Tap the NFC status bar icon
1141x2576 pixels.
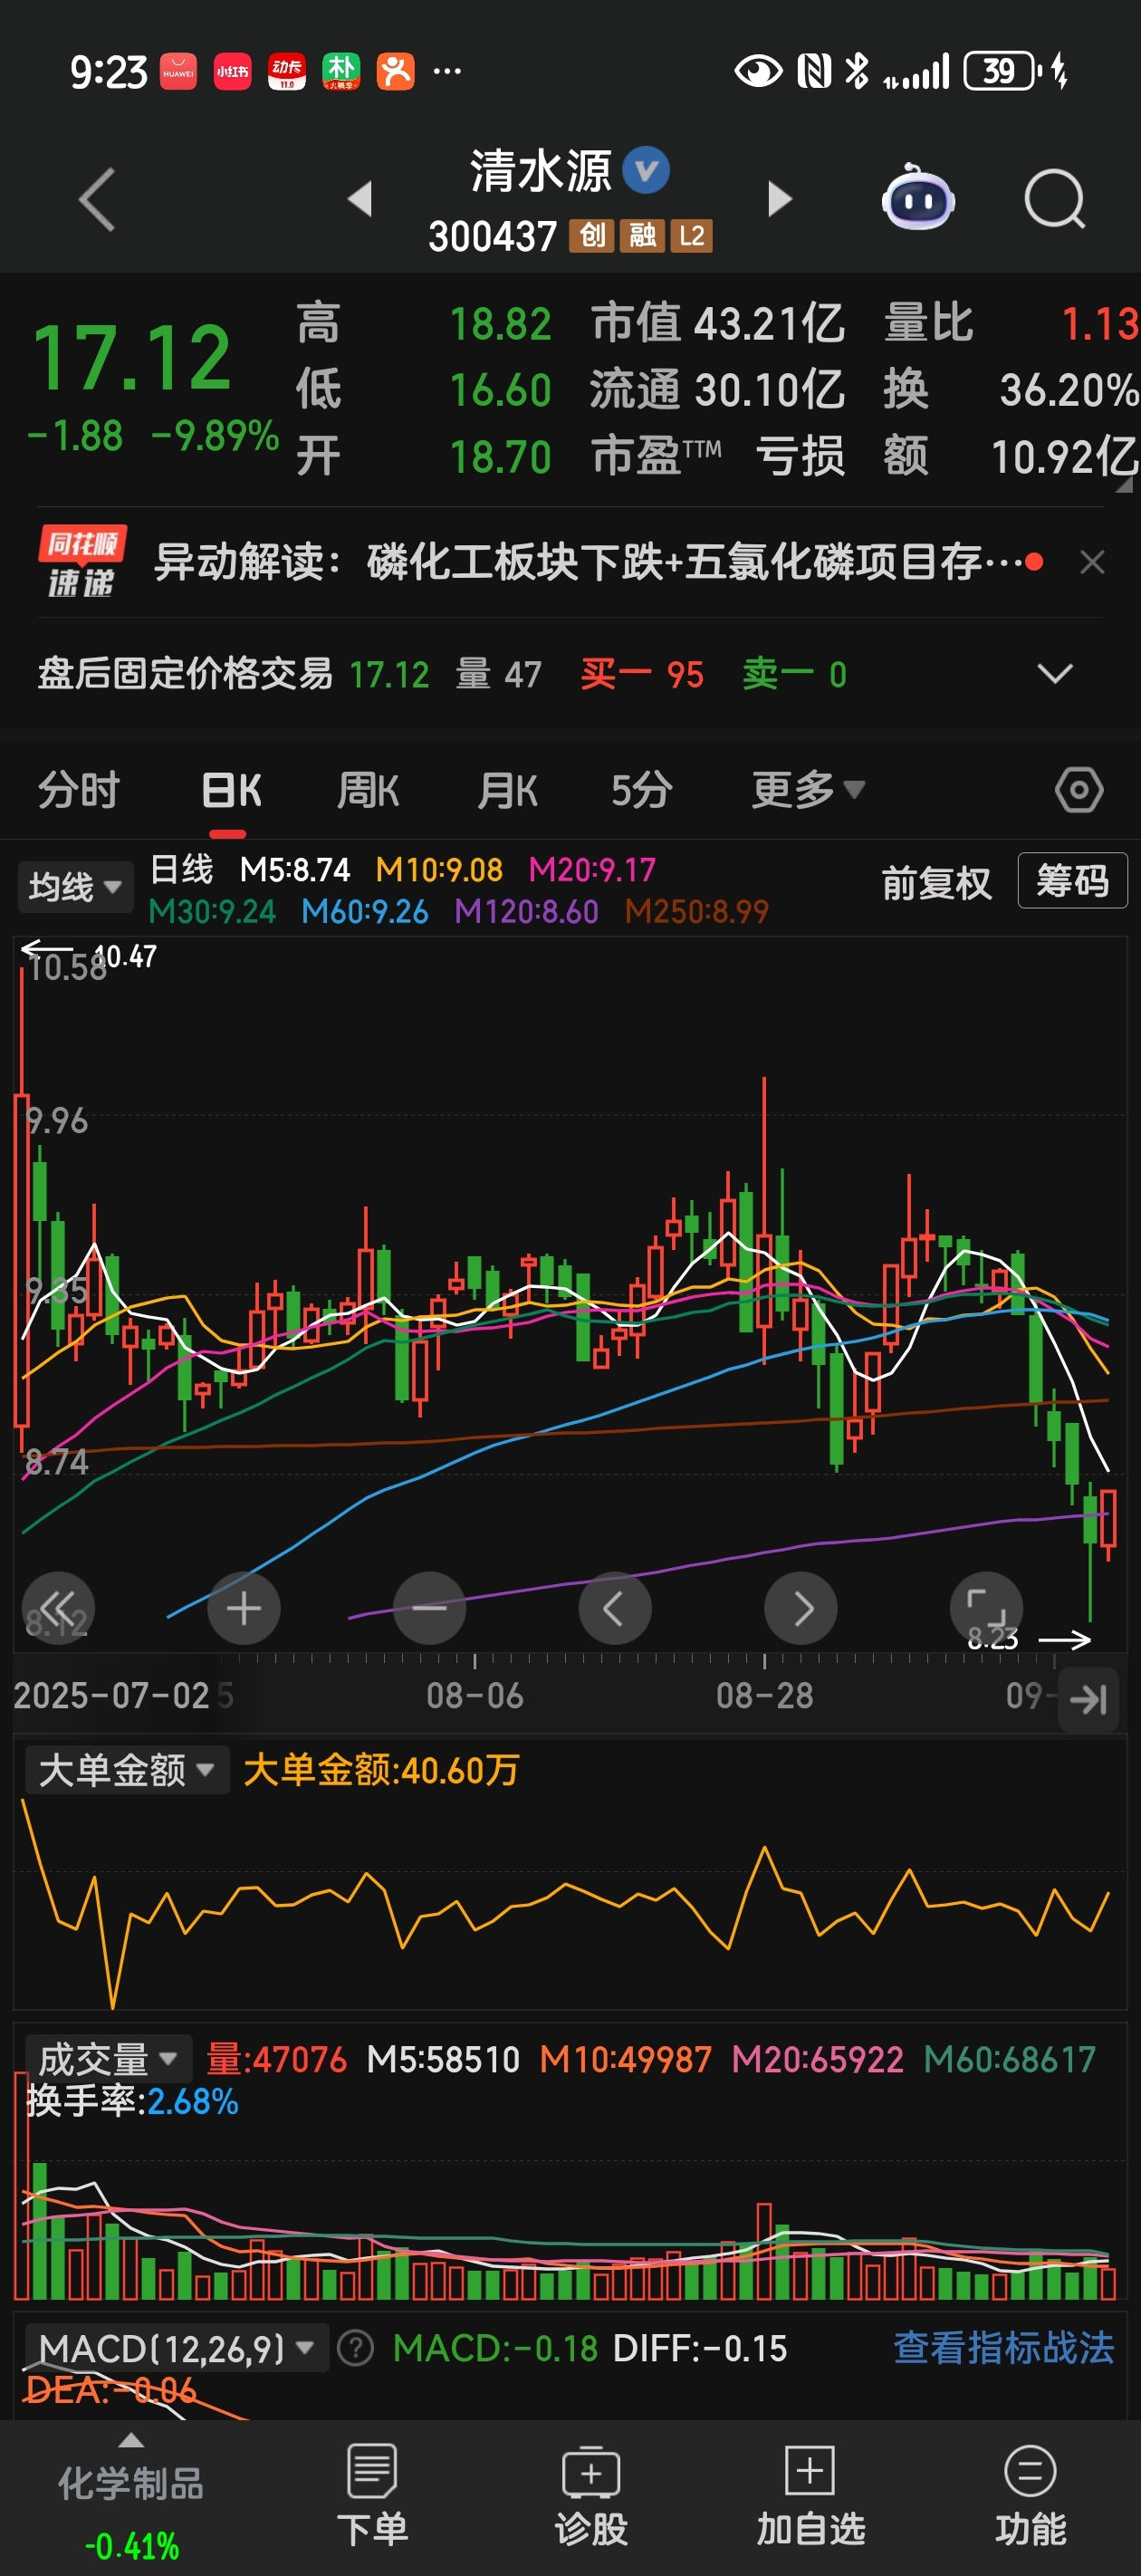tap(813, 71)
